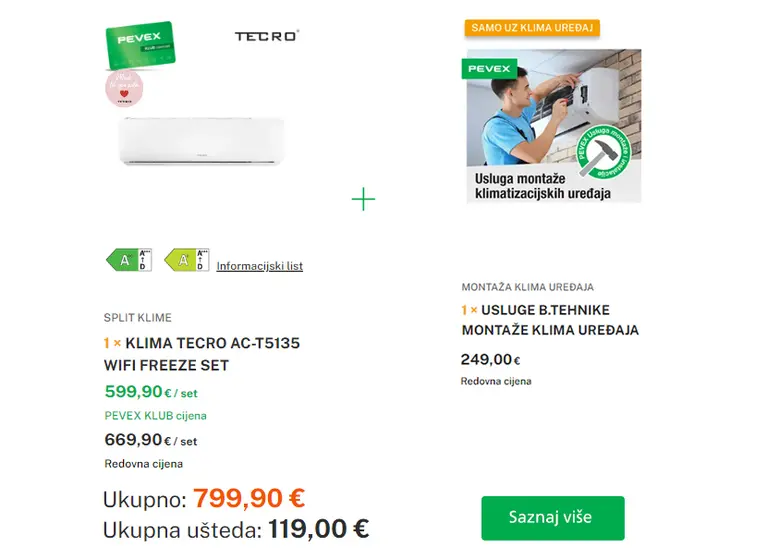The width and height of the screenshot is (767, 559).
Task: Open the first dark green energy label
Action: (x=129, y=260)
